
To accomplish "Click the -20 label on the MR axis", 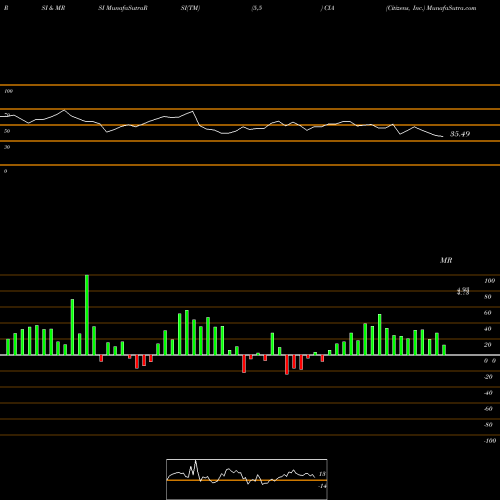I will point(488,377).
